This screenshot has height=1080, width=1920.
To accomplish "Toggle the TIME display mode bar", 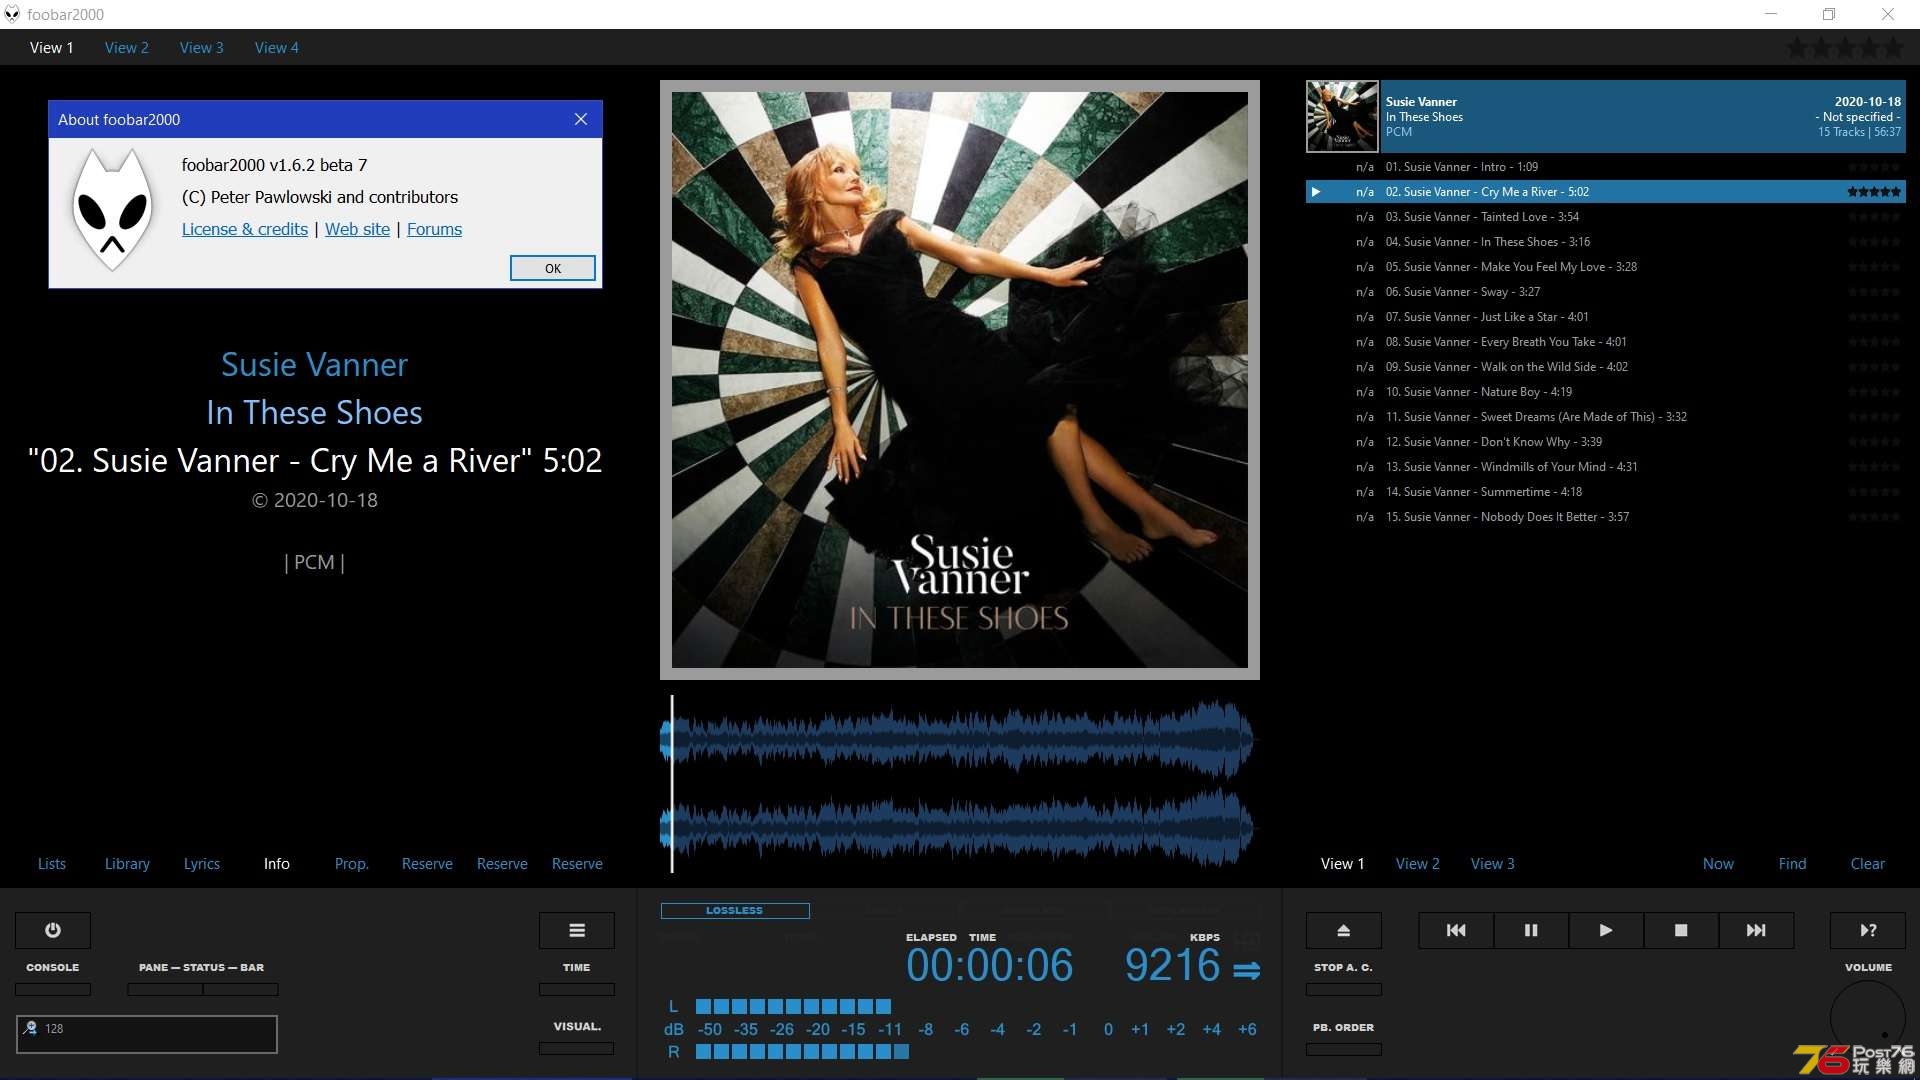I will point(577,990).
